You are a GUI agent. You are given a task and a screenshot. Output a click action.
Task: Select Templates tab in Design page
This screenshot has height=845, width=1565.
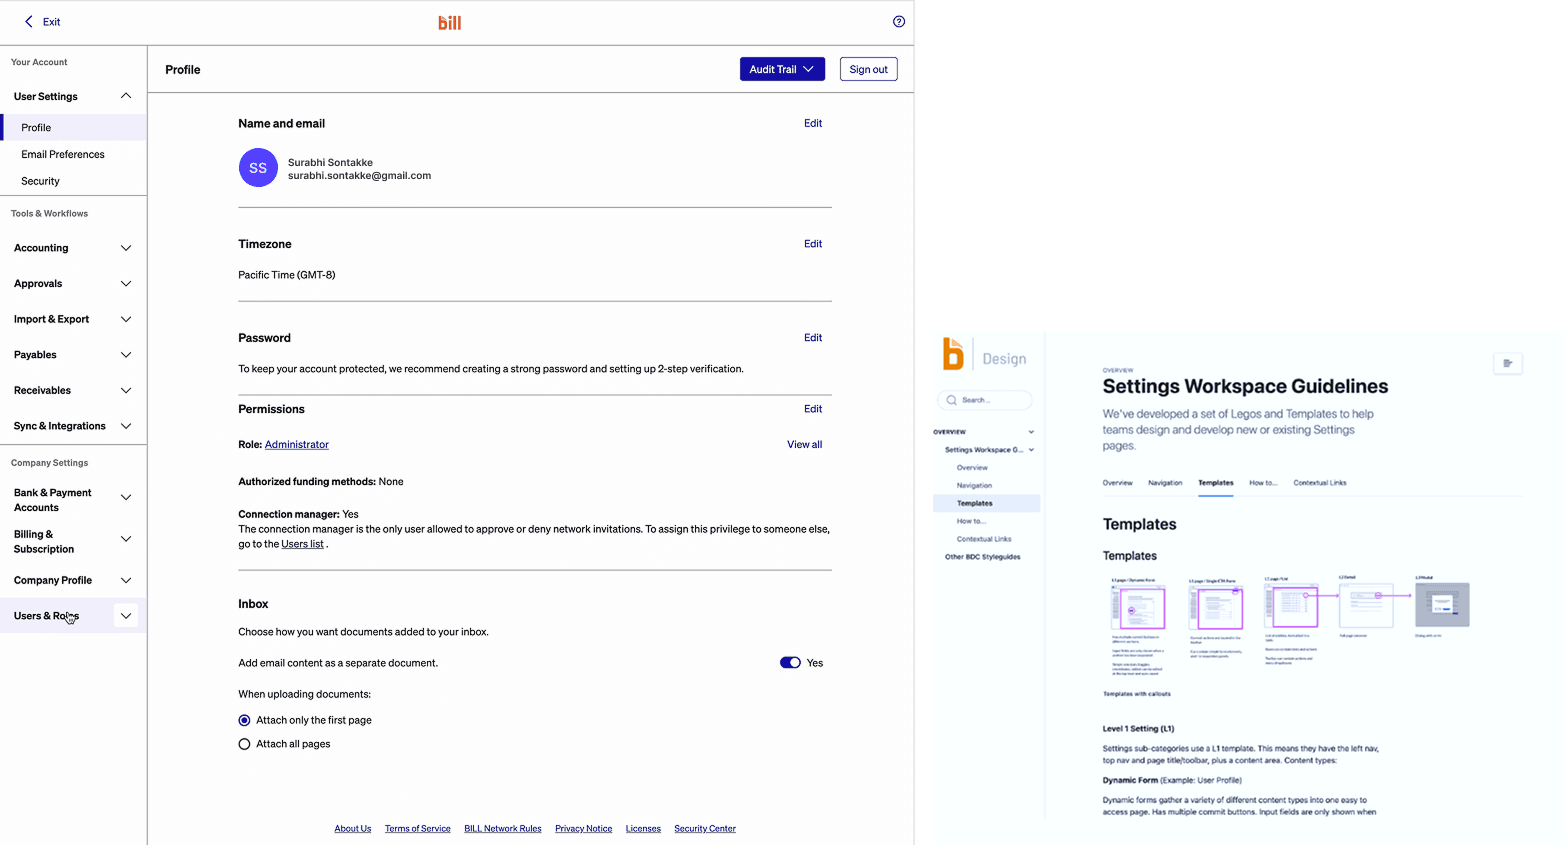pyautogui.click(x=1216, y=483)
